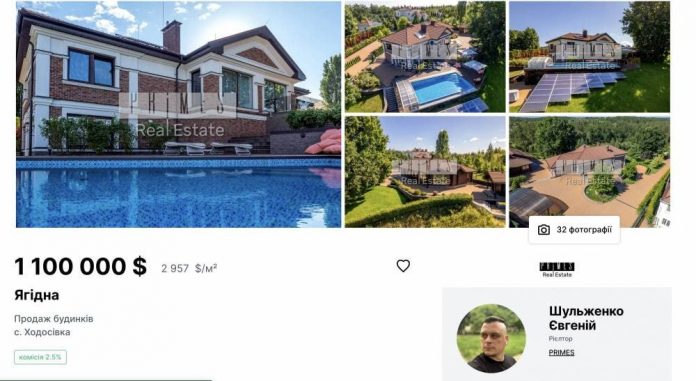This screenshot has height=381, width=696.
Task: Click the комісія 2.5% badge
Action: coord(40,357)
